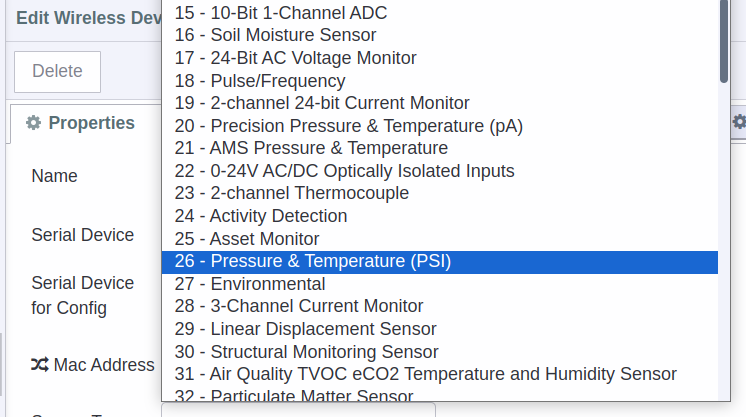746x417 pixels.
Task: Select 31 - Air Quality TVOC eCO2 sensor
Action: tap(440, 374)
